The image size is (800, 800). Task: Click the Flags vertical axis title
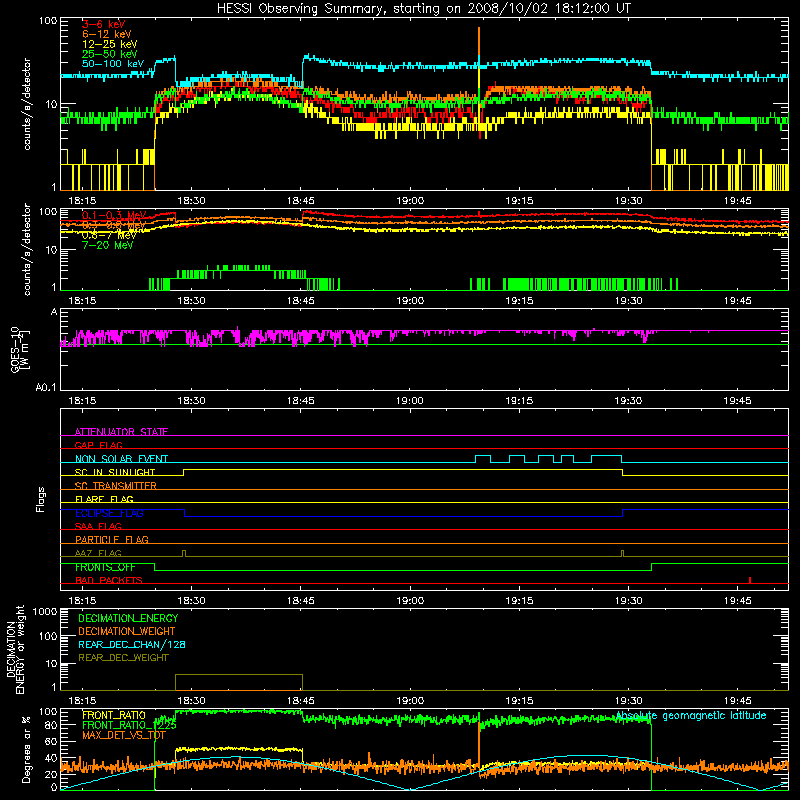pyautogui.click(x=41, y=499)
